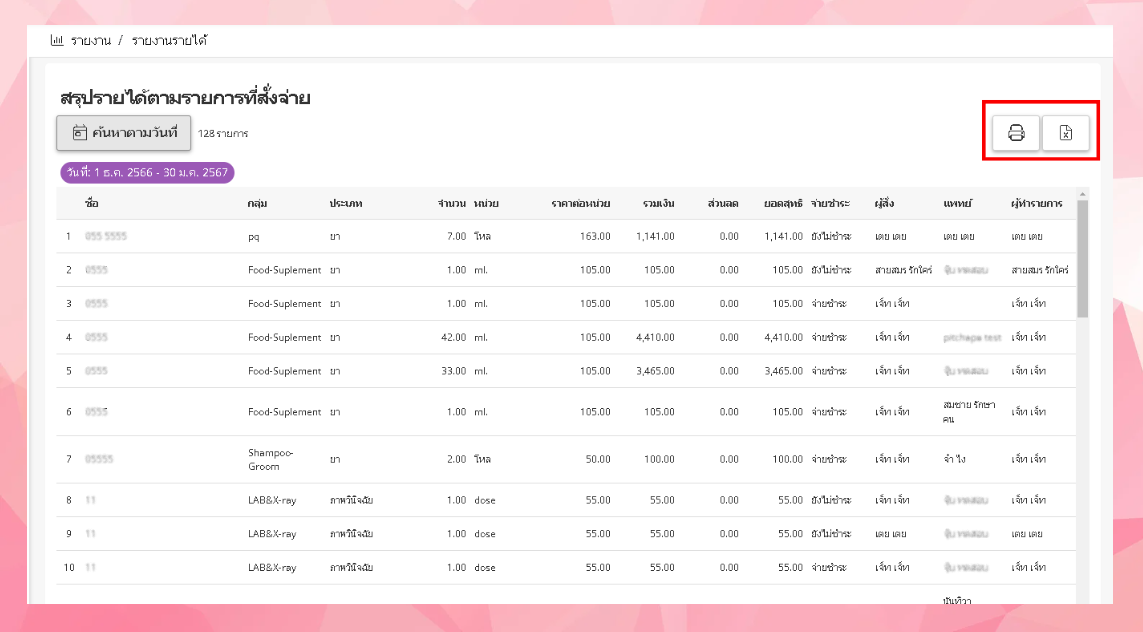Click the แพทย์ column header
Viewport: 1143px width, 632px height.
[958, 203]
